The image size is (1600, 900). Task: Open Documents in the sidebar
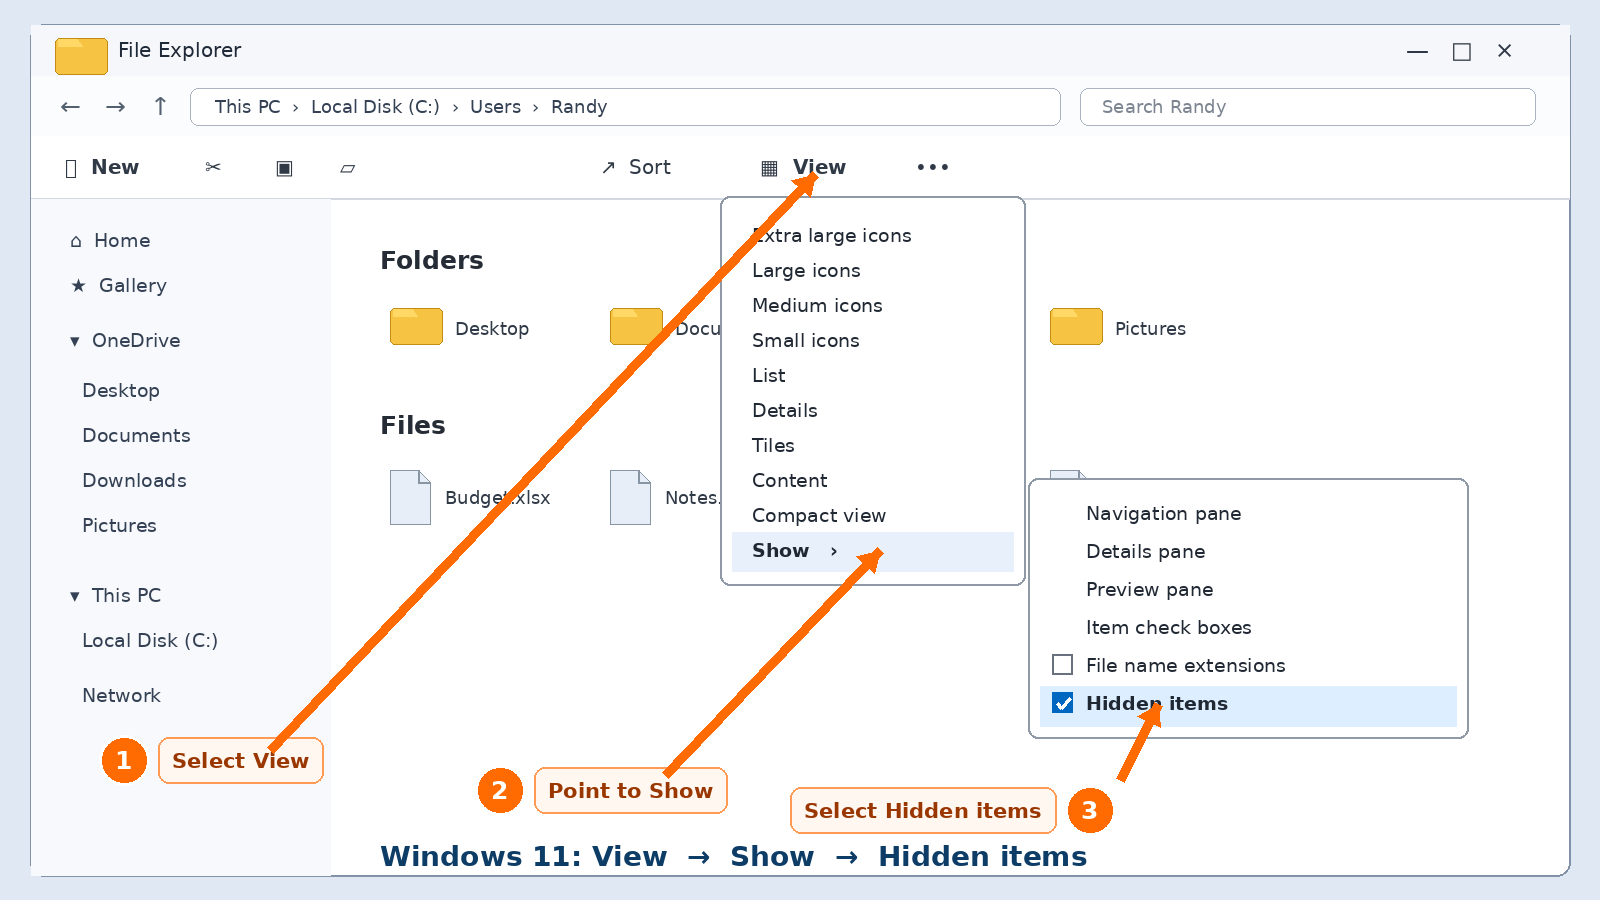[x=136, y=436]
